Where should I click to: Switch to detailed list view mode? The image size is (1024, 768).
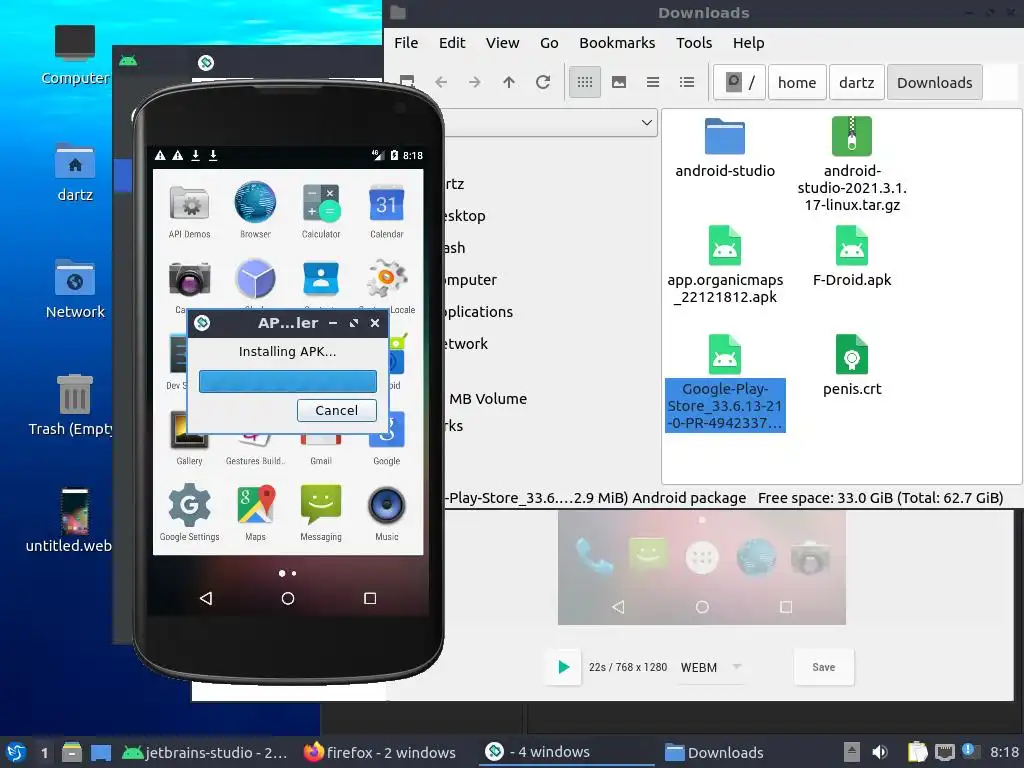686,82
